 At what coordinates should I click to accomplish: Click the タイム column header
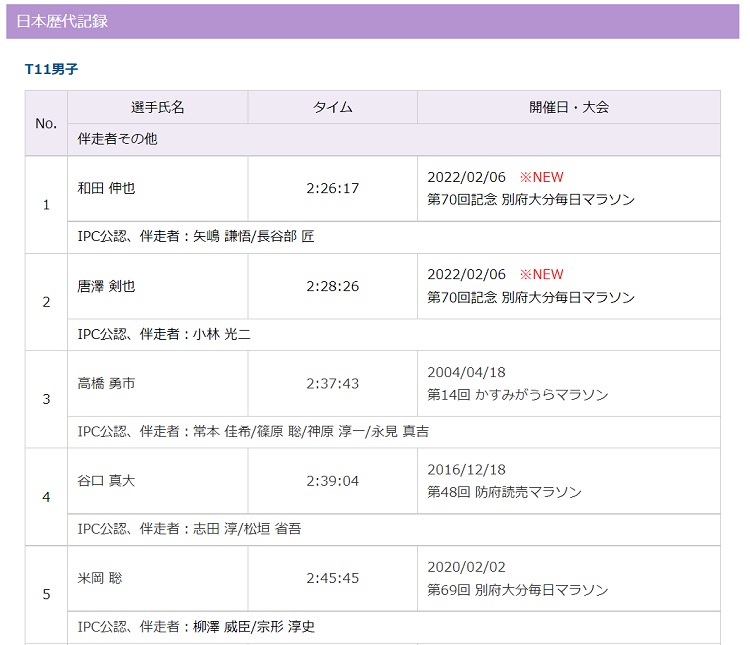click(332, 107)
